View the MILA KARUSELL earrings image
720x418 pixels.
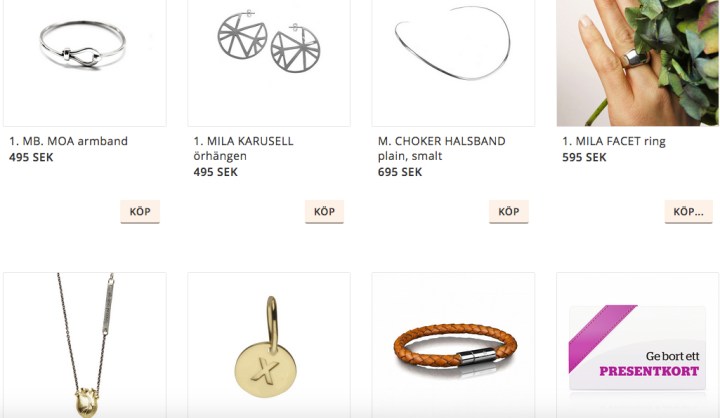click(x=269, y=62)
